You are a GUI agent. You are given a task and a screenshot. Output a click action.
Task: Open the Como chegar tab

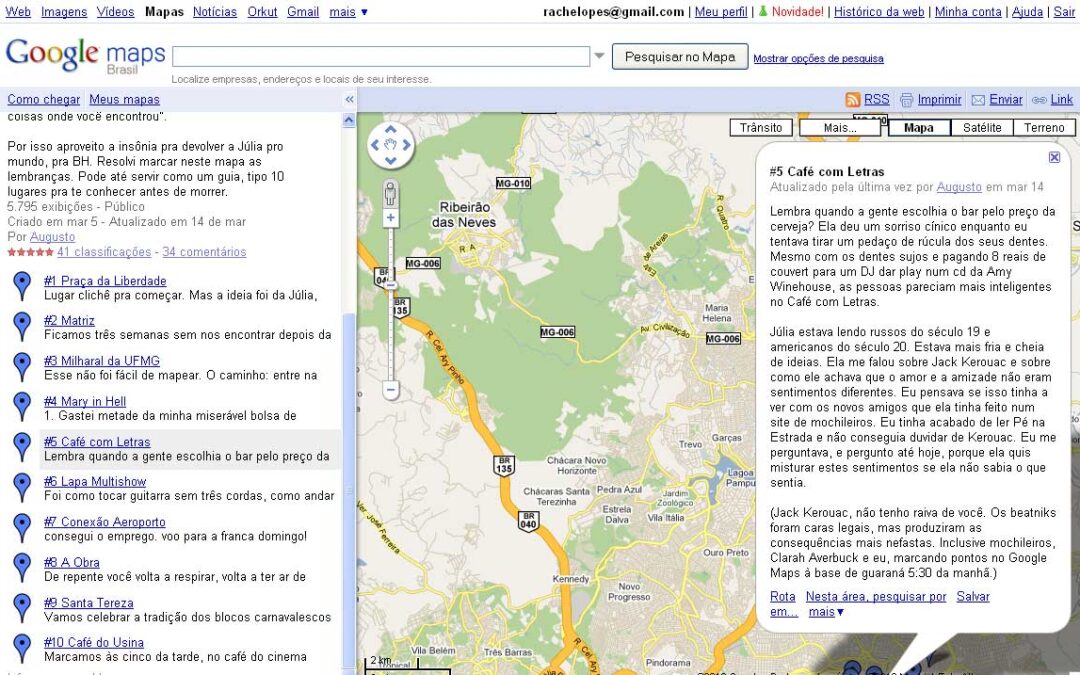(43, 100)
